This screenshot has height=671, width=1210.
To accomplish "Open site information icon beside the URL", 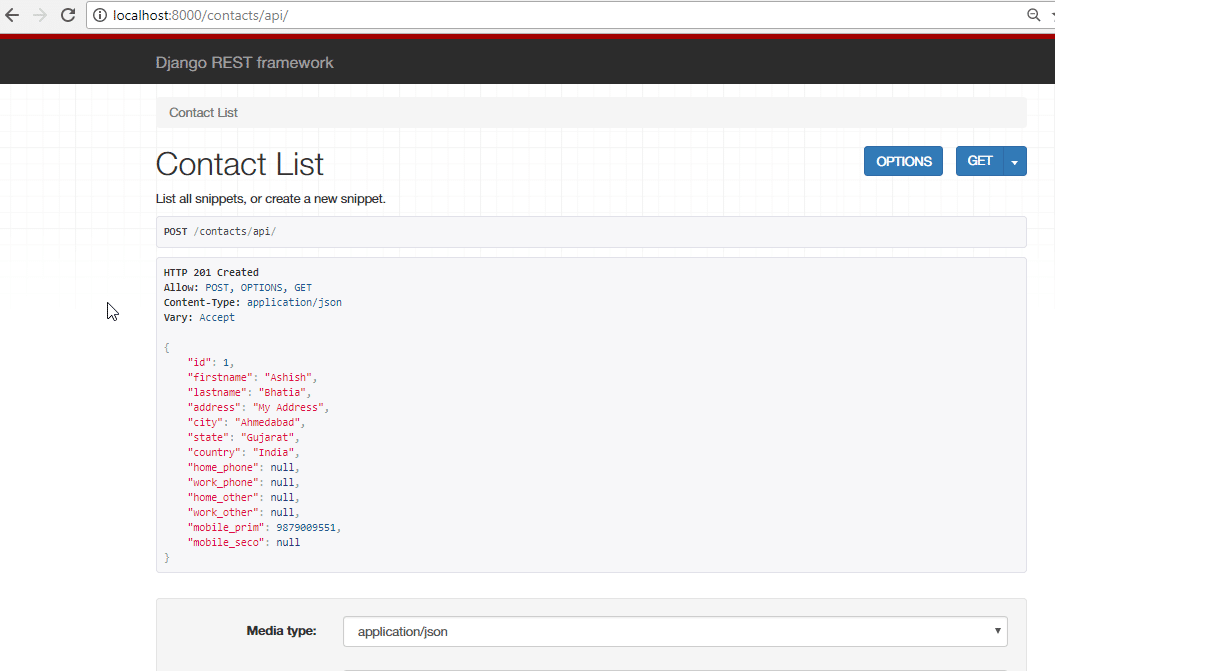I will coord(100,16).
